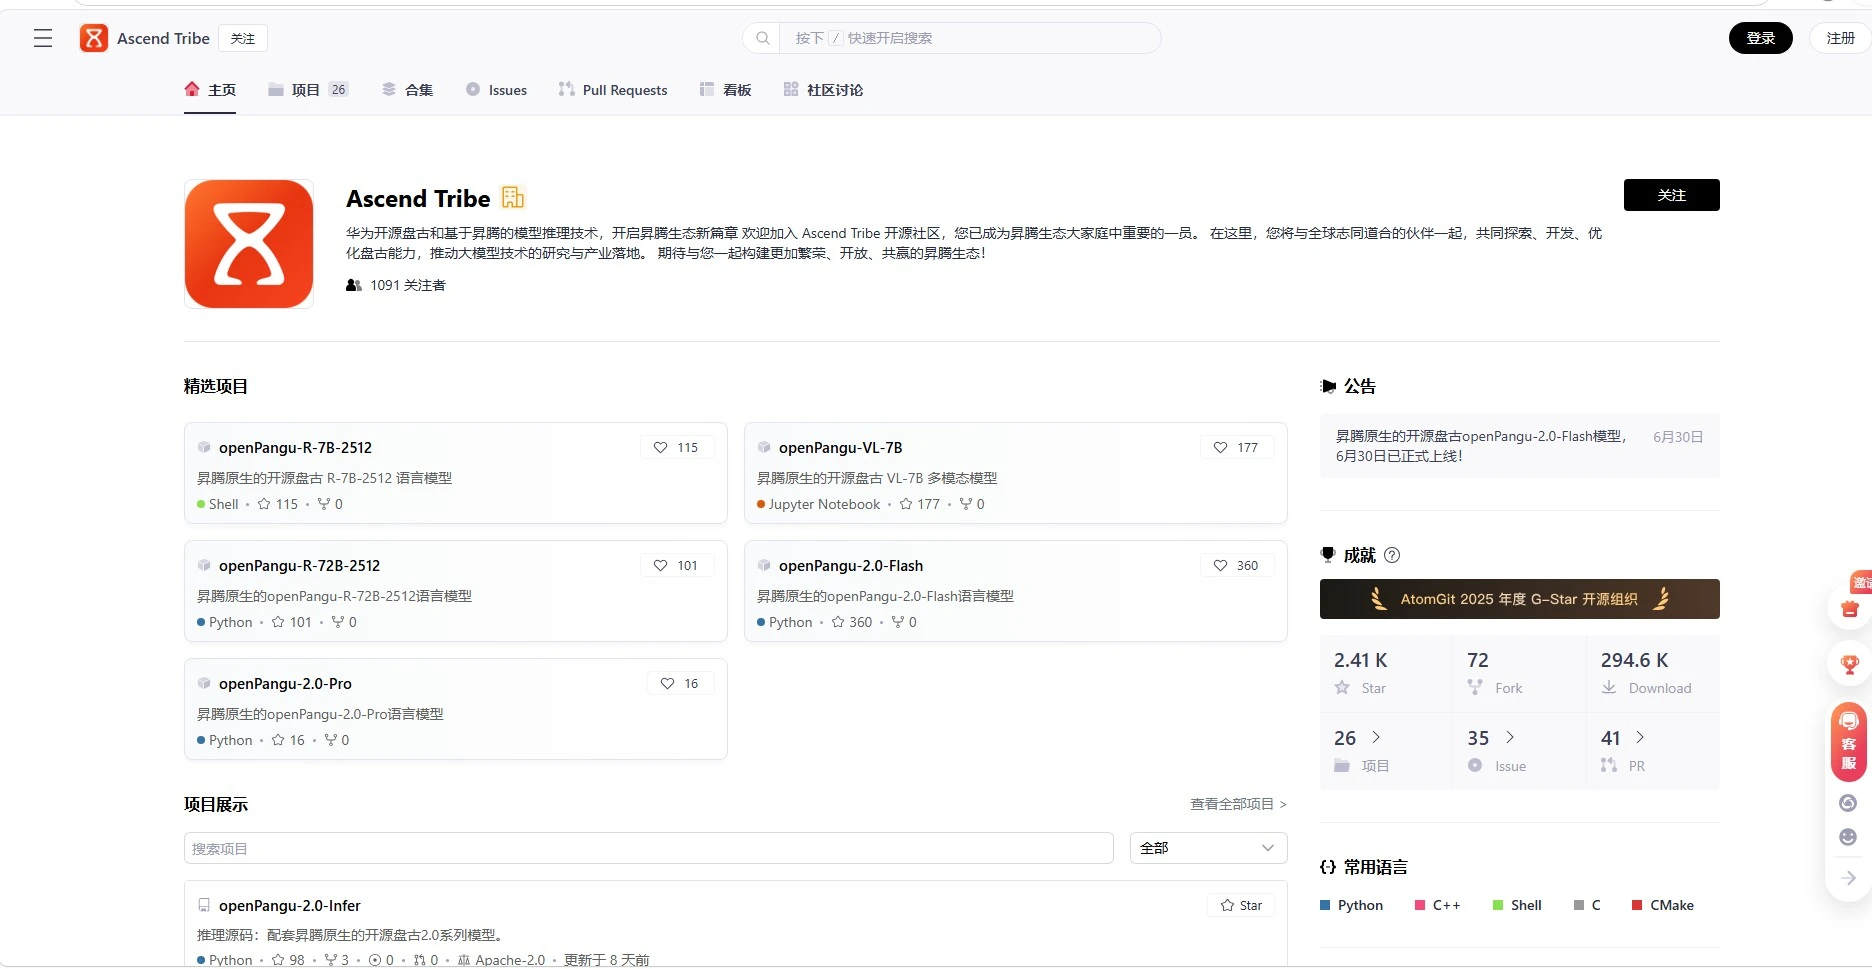Like openPangu-2.0-Pro with heart 16
This screenshot has width=1872, height=969.
tap(680, 683)
